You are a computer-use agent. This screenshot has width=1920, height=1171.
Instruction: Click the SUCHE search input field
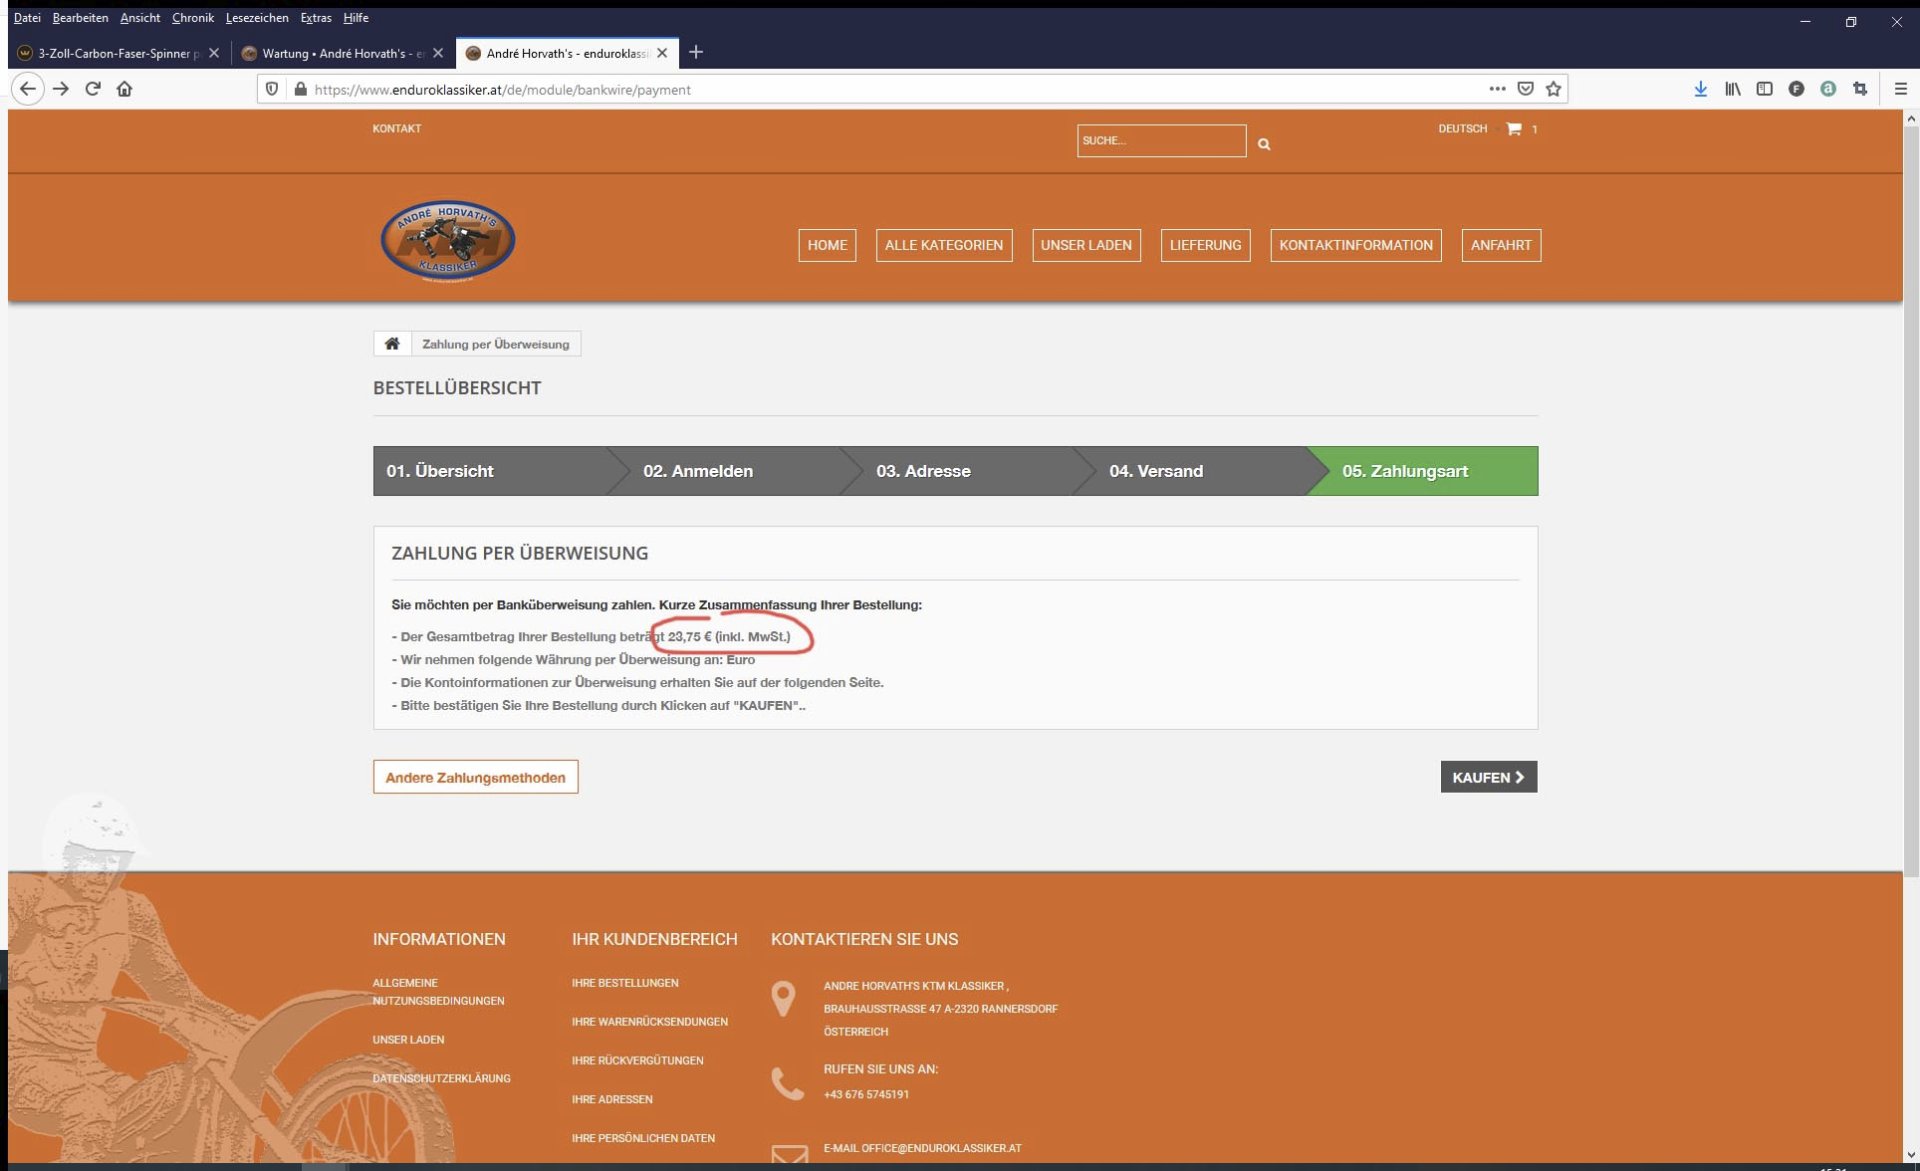[1160, 141]
